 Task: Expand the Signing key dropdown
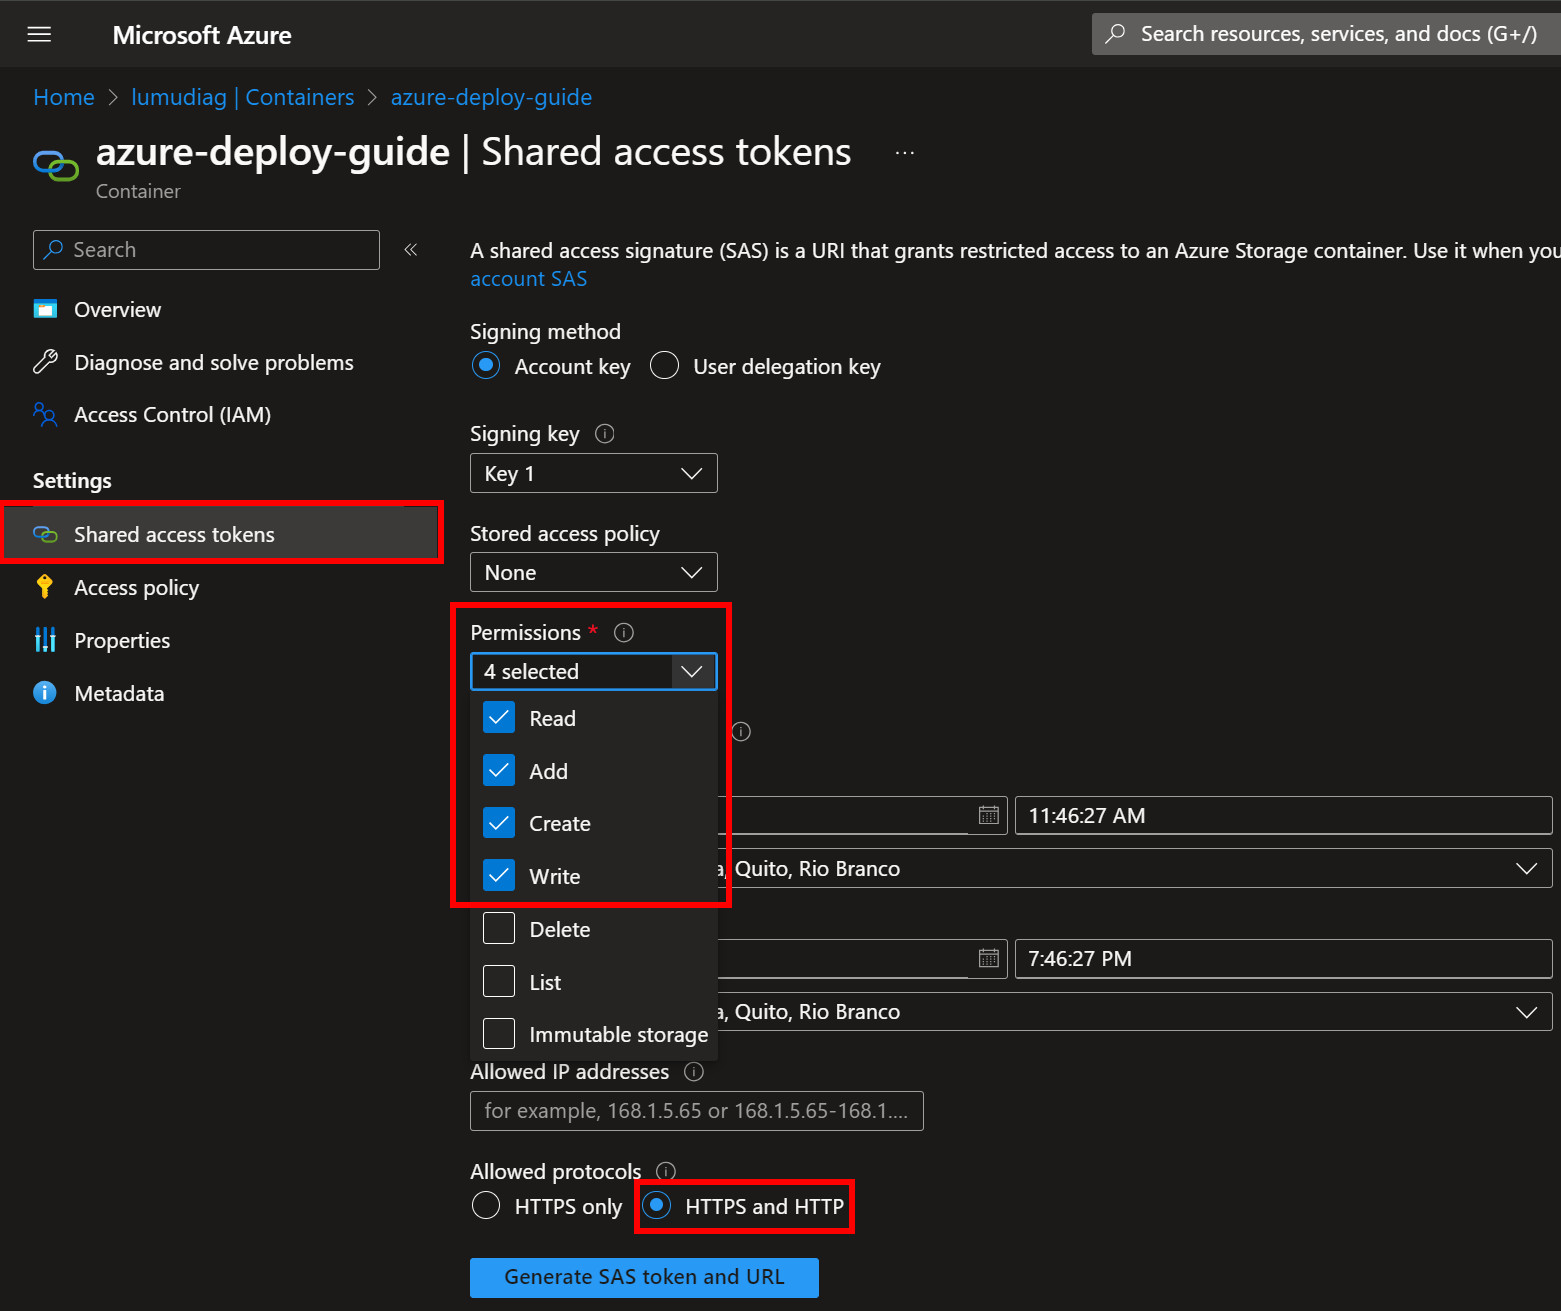tap(593, 473)
